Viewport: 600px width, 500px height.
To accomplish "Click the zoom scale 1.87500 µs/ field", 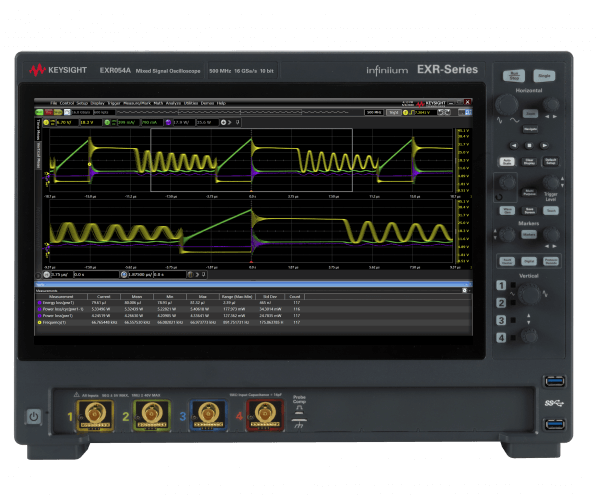I will (x=140, y=275).
